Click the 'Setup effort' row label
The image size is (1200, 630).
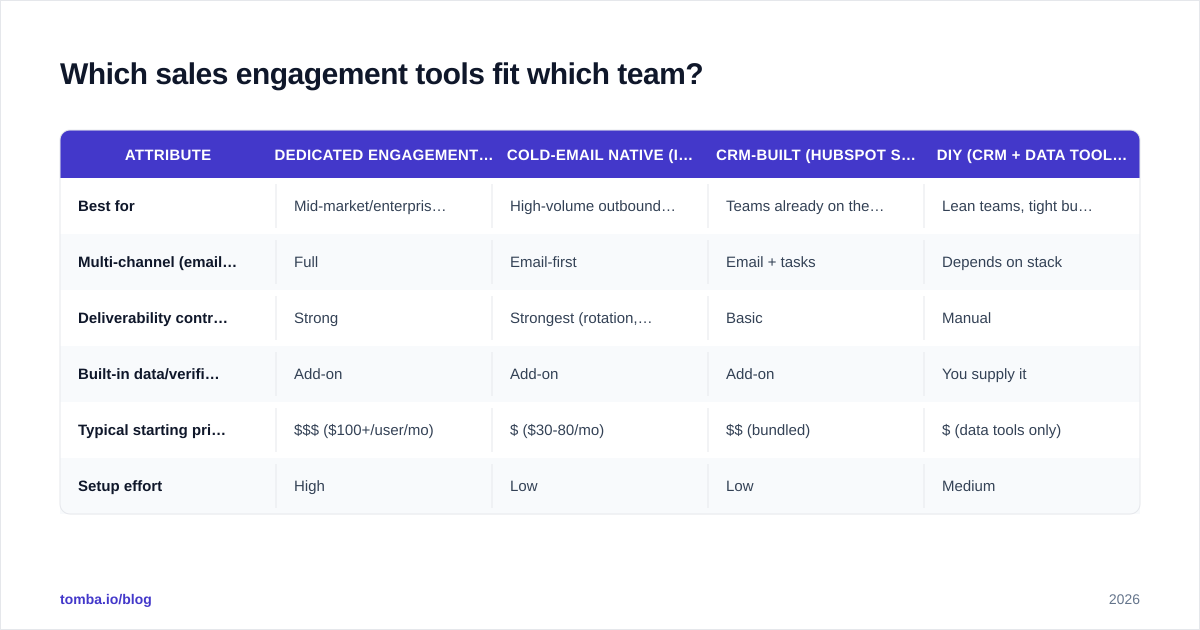pos(120,486)
